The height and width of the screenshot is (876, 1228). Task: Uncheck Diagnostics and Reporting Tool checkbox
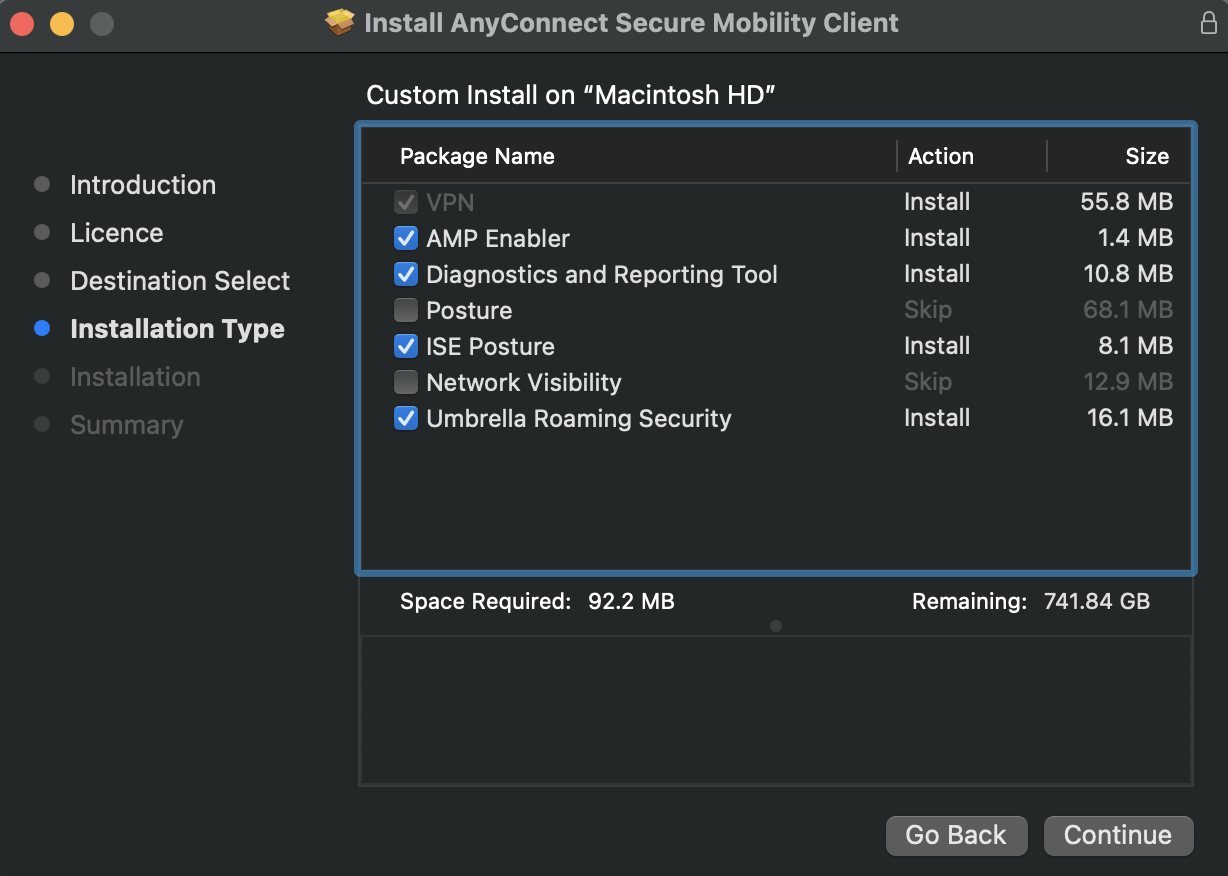click(x=406, y=275)
